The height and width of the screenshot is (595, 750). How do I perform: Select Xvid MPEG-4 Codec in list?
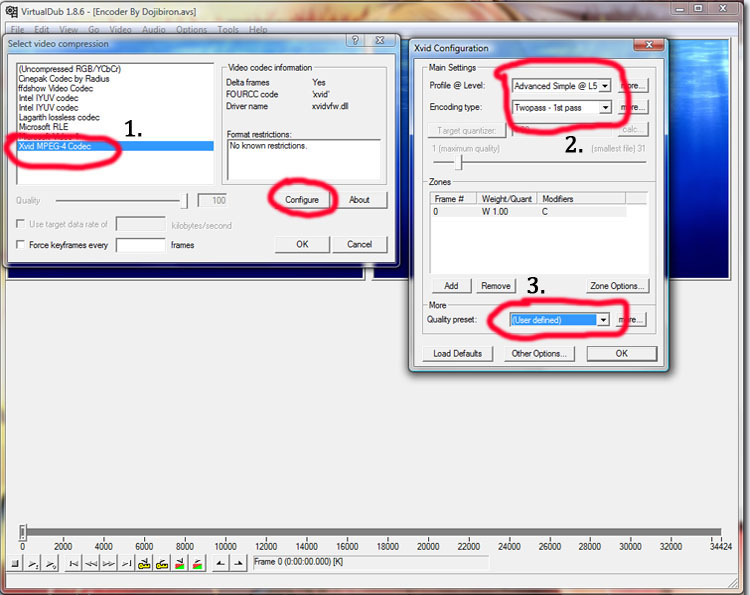pos(115,146)
